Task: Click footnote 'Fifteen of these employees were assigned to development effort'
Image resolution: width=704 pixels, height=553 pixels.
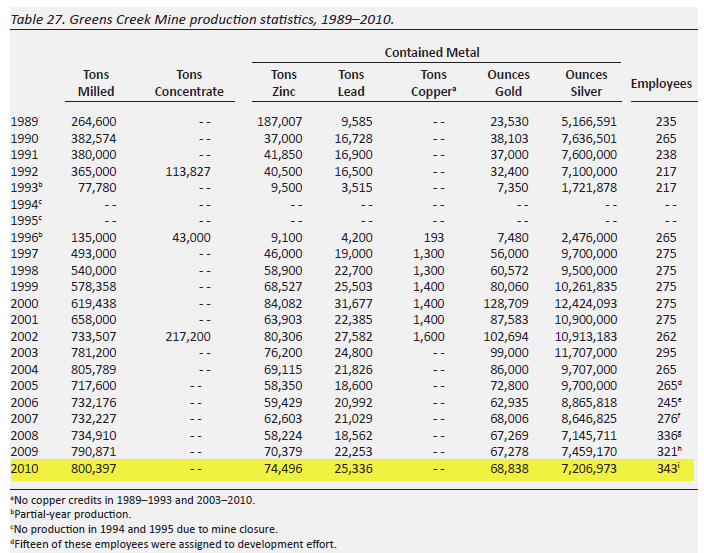Action: pos(173,544)
